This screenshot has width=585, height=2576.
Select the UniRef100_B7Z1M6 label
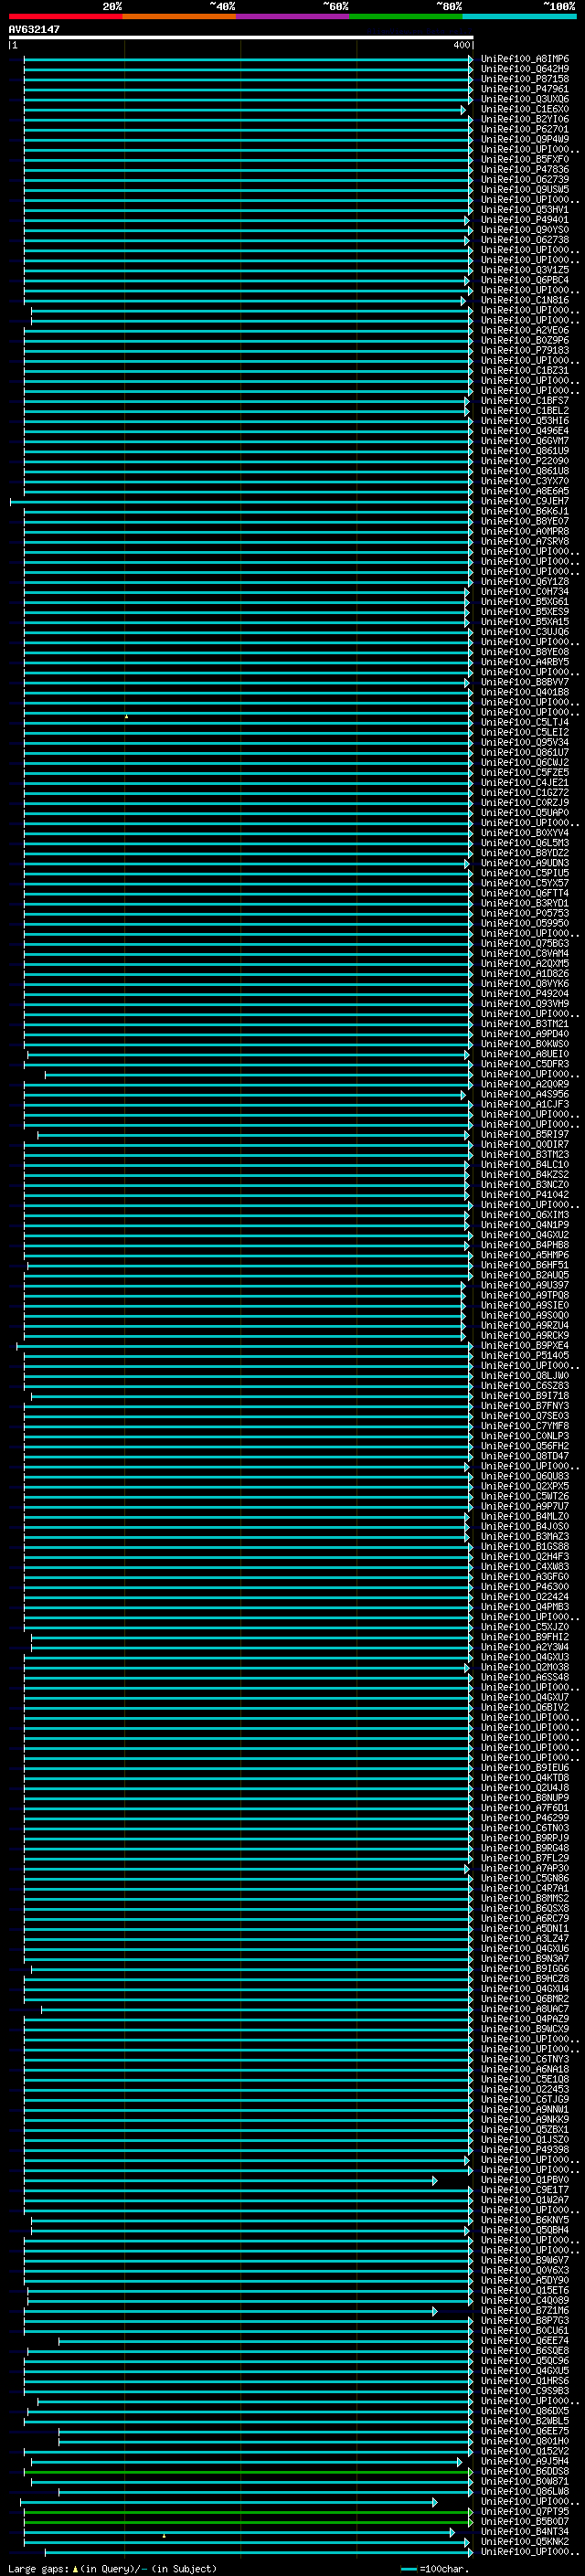pos(524,2311)
